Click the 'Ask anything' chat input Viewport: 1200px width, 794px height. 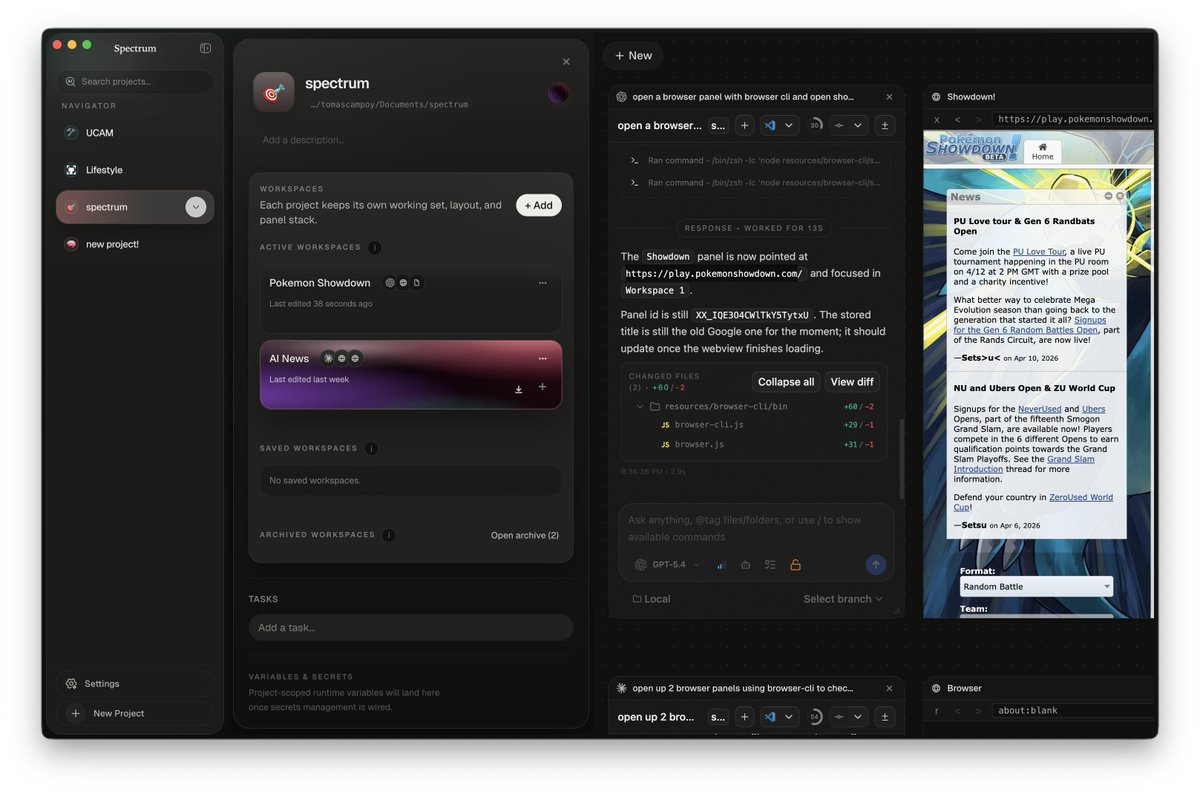[x=756, y=527]
